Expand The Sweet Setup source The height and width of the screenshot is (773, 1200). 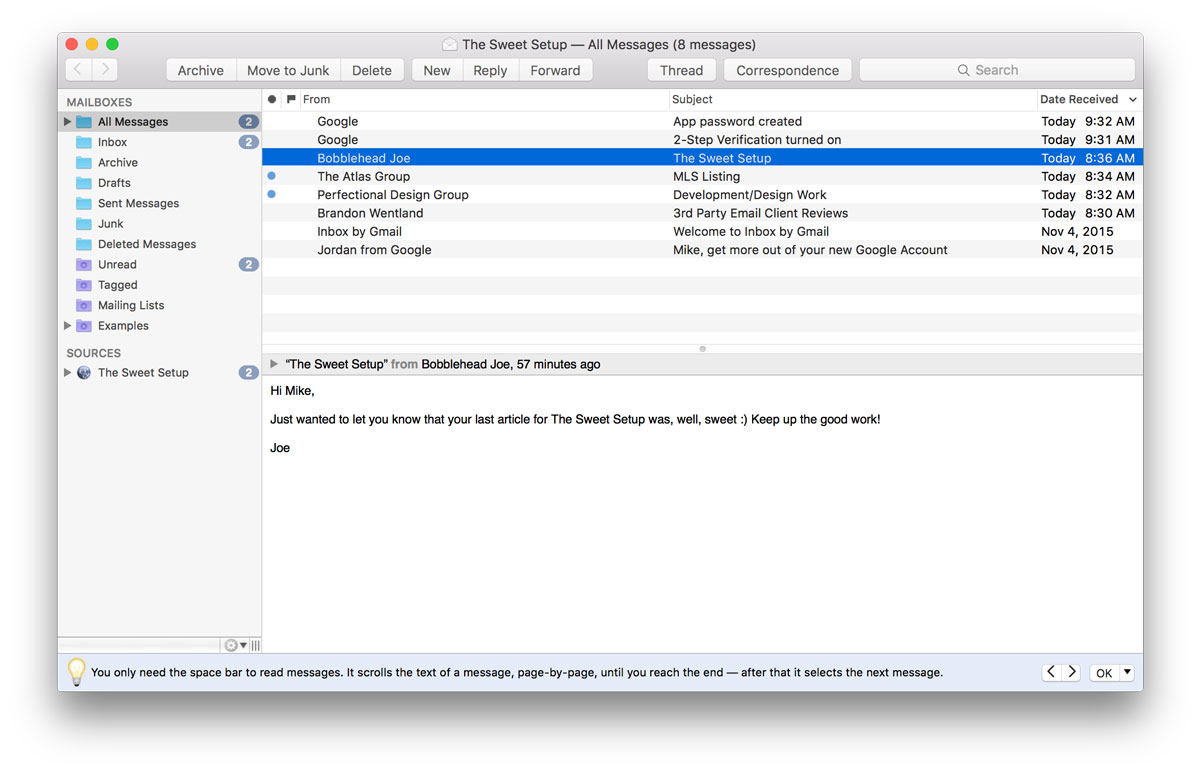68,373
